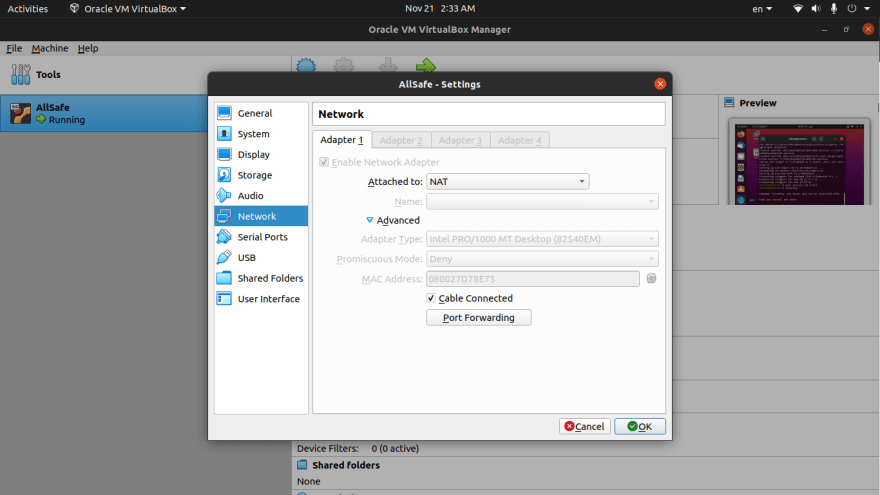
Task: Open the network Name combo box
Action: [542, 201]
